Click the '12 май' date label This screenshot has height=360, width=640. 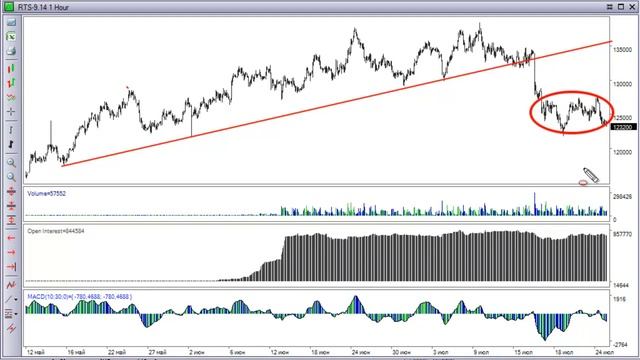(36, 352)
